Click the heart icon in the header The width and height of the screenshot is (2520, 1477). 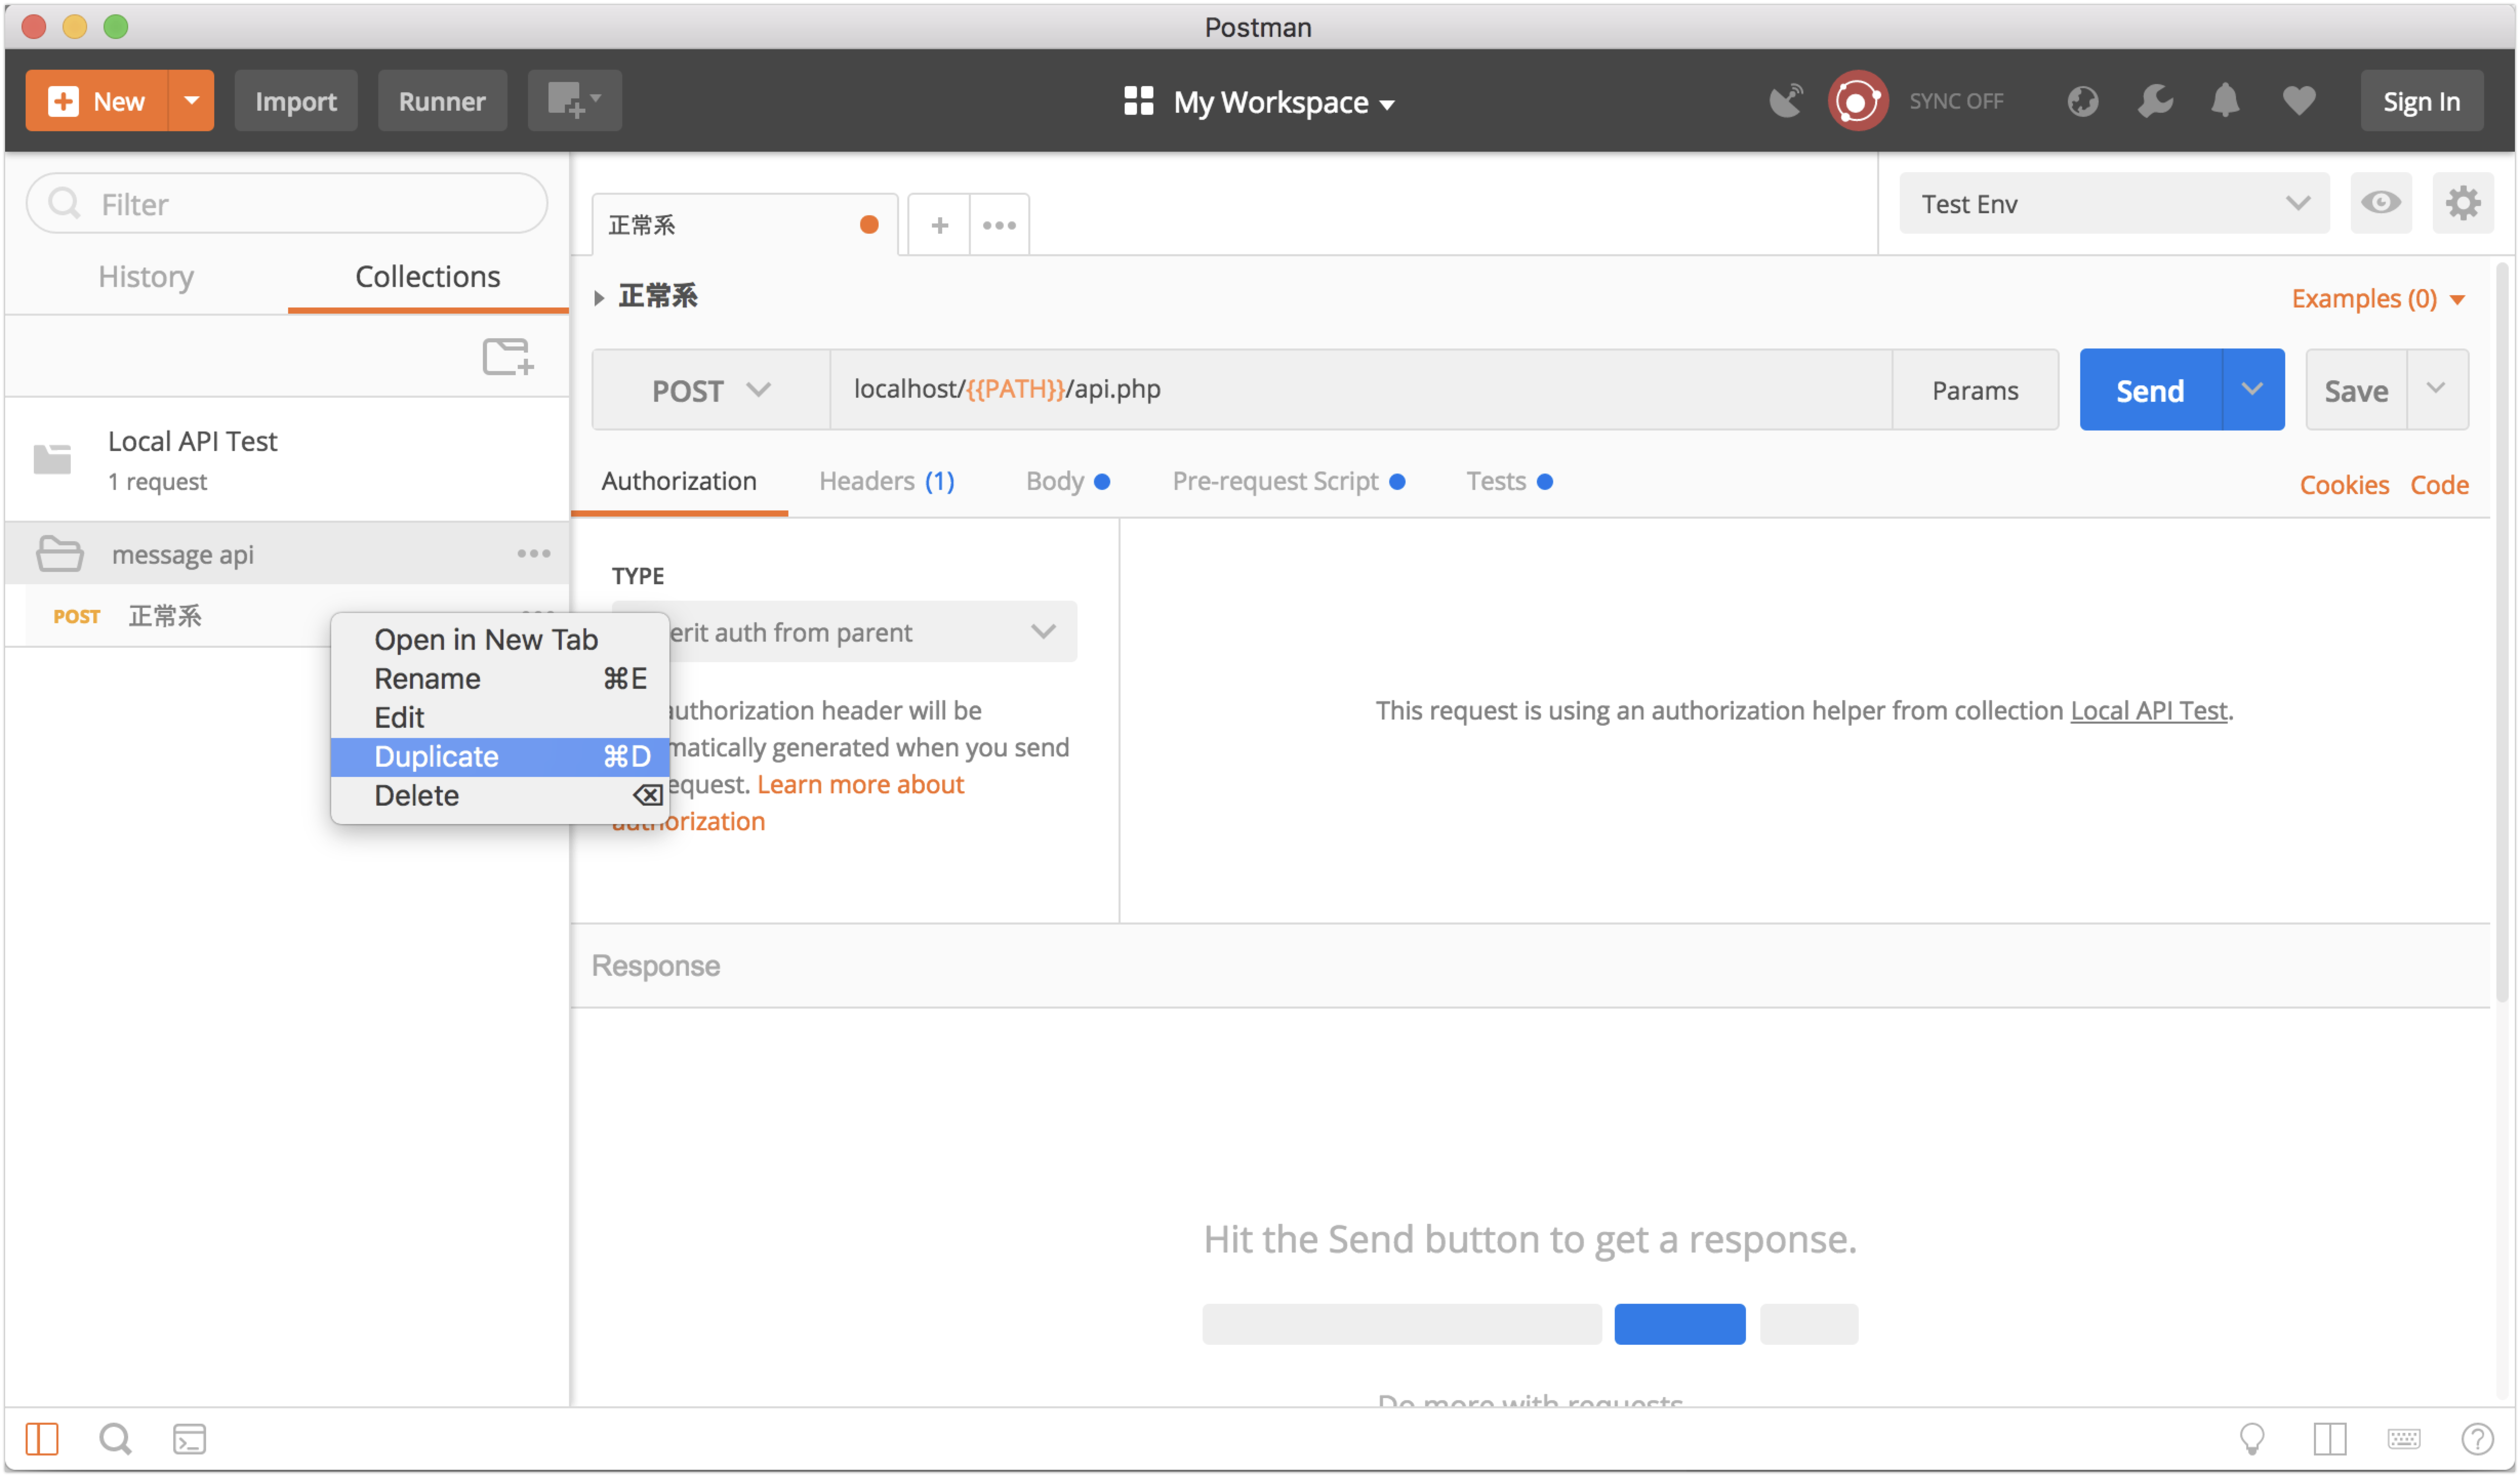tap(2300, 100)
